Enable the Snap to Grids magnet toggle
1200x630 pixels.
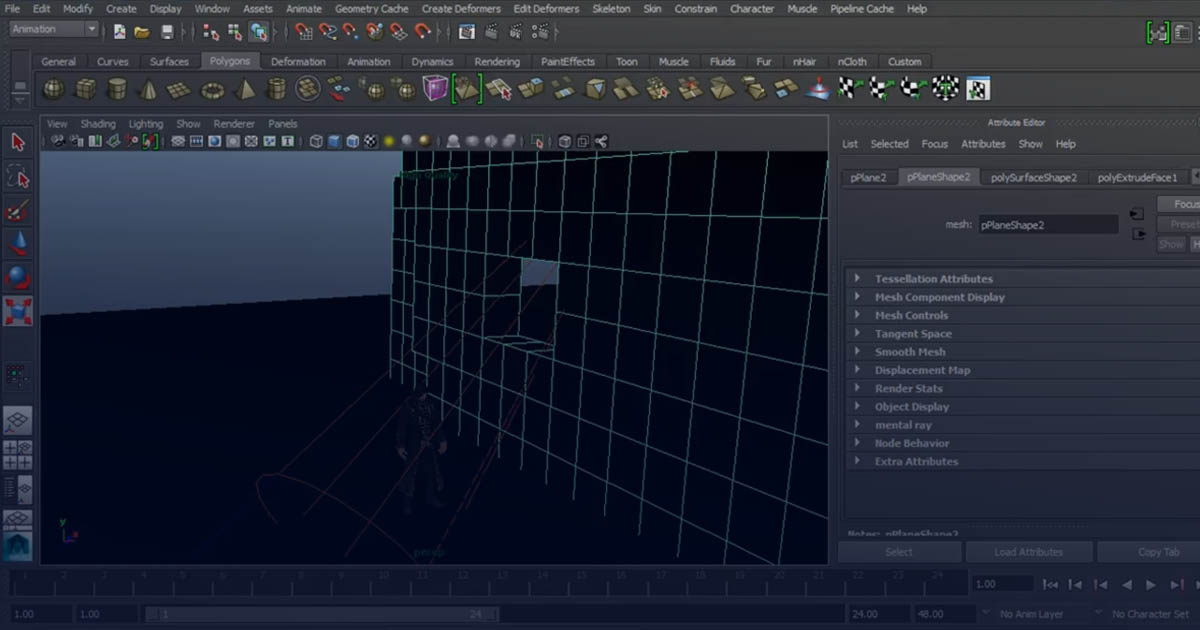[x=304, y=31]
